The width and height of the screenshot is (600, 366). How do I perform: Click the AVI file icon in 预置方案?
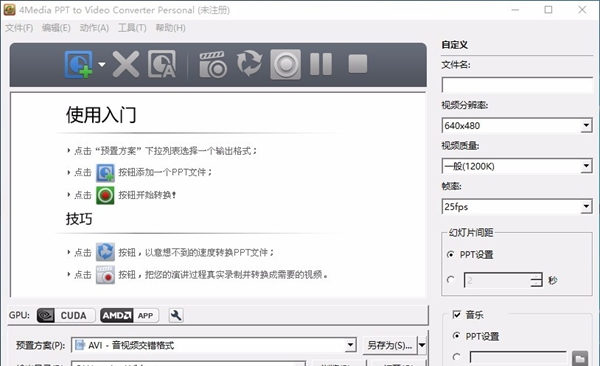[x=80, y=345]
